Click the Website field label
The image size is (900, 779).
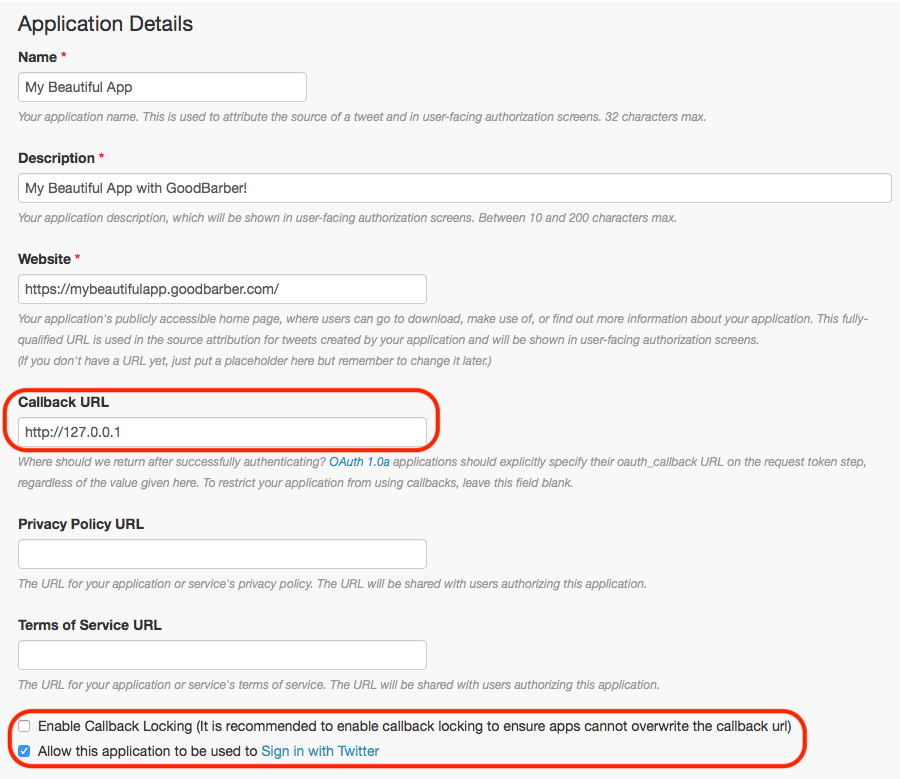click(44, 259)
